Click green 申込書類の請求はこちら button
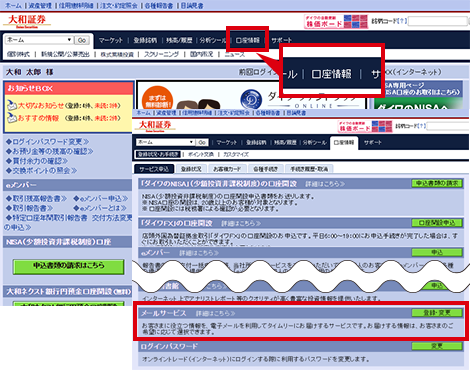Viewport: 470px width, 370px height. tap(69, 266)
